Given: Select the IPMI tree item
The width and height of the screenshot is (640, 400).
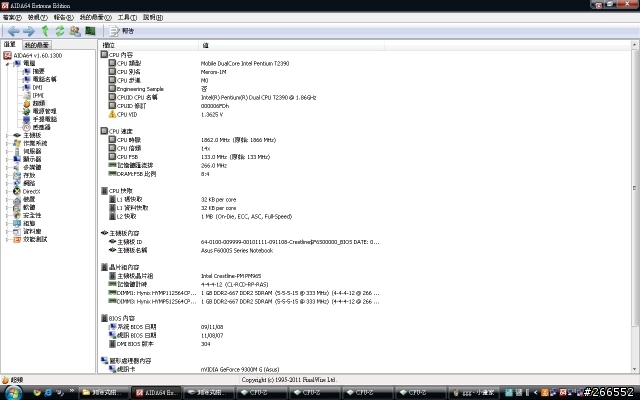Looking at the screenshot, I should coord(38,96).
